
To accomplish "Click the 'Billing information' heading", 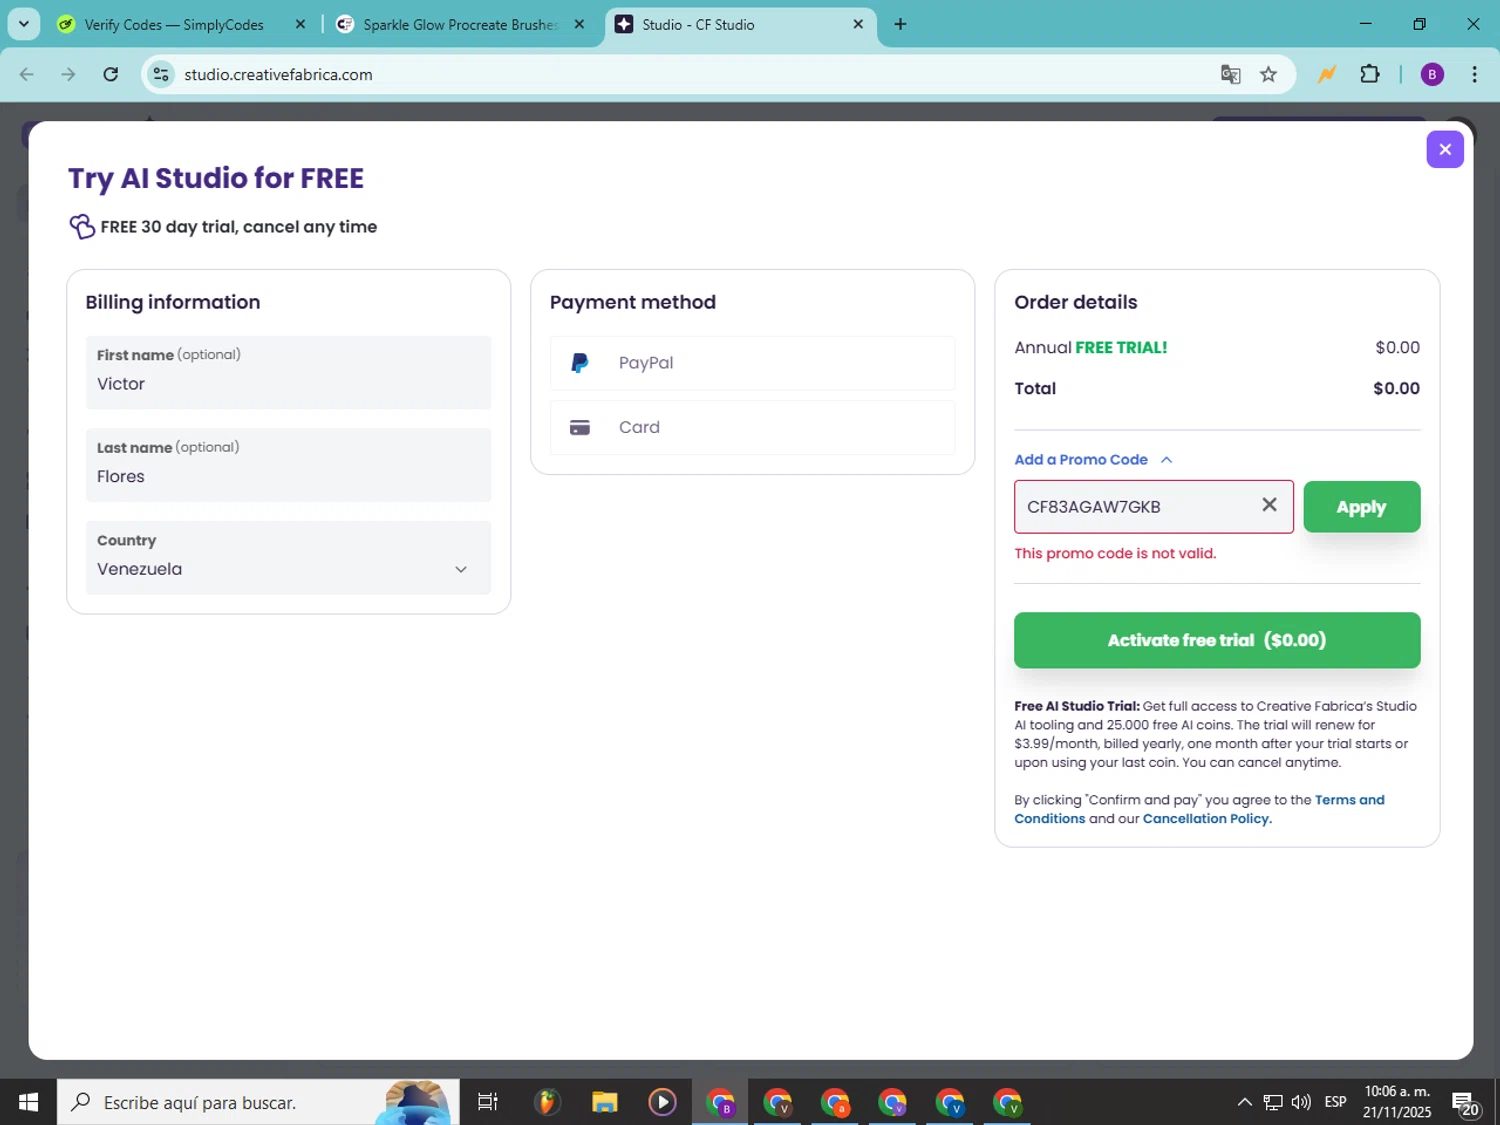I will (x=173, y=302).
